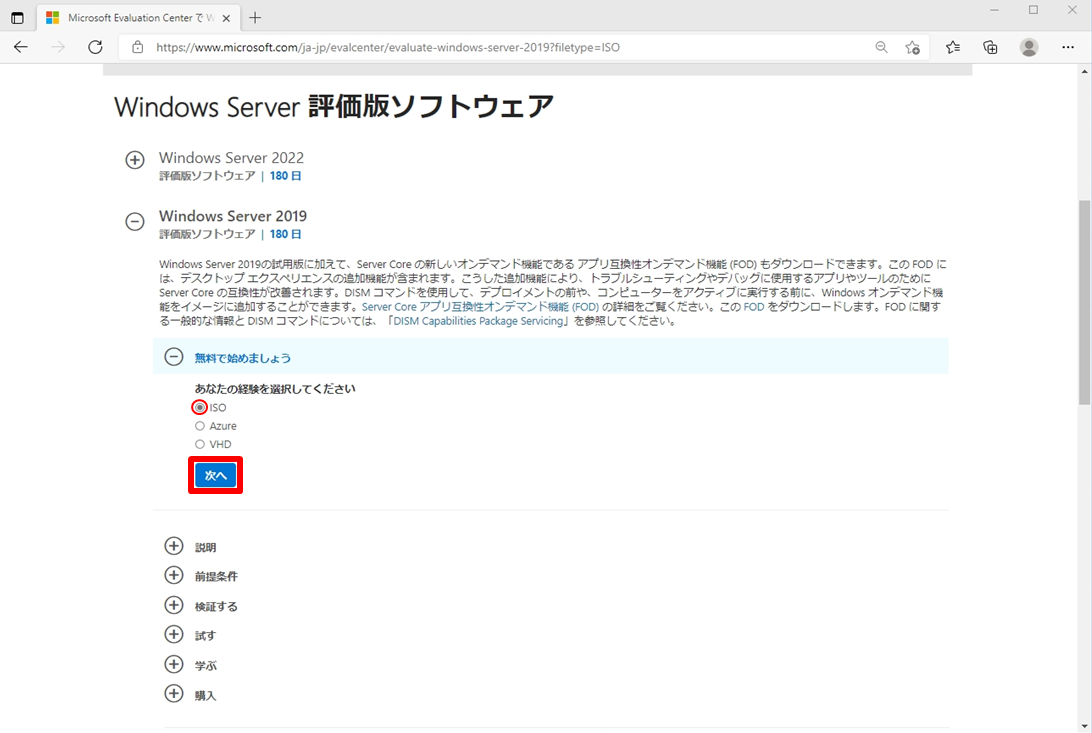Minimize the browser window
The height and width of the screenshot is (733, 1092).
pos(994,10)
